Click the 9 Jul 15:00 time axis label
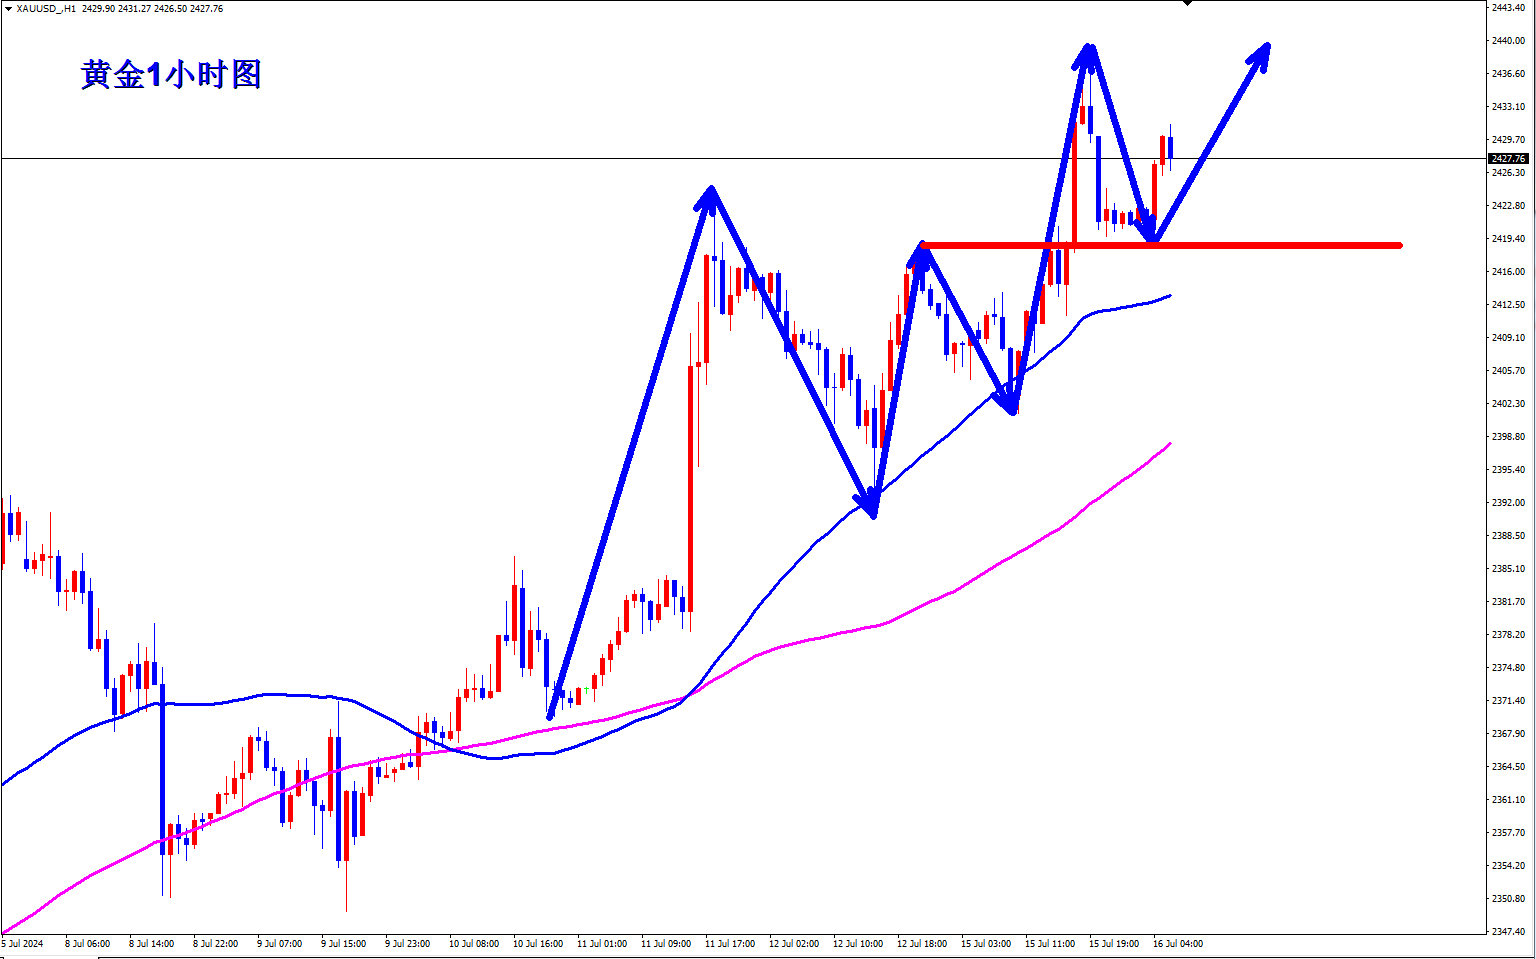 [343, 943]
